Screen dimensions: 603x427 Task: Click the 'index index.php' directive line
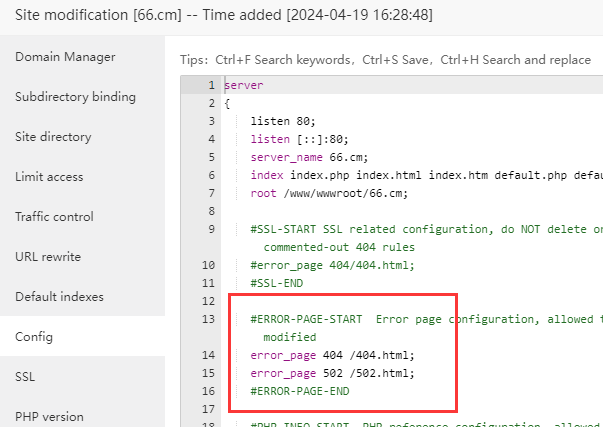426,175
